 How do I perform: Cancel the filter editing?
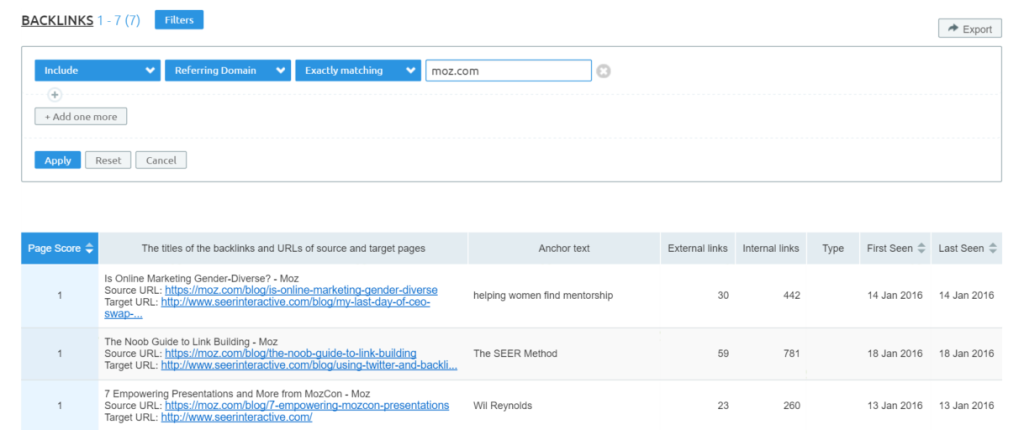click(161, 160)
